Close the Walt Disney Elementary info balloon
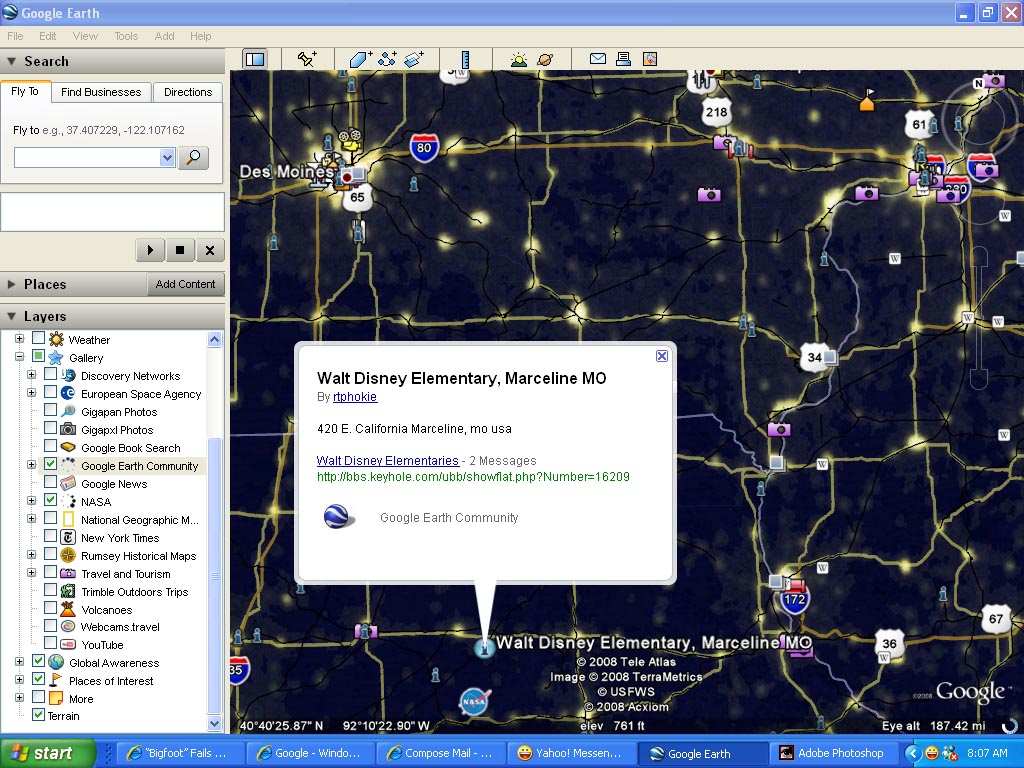Viewport: 1024px width, 768px height. [662, 356]
